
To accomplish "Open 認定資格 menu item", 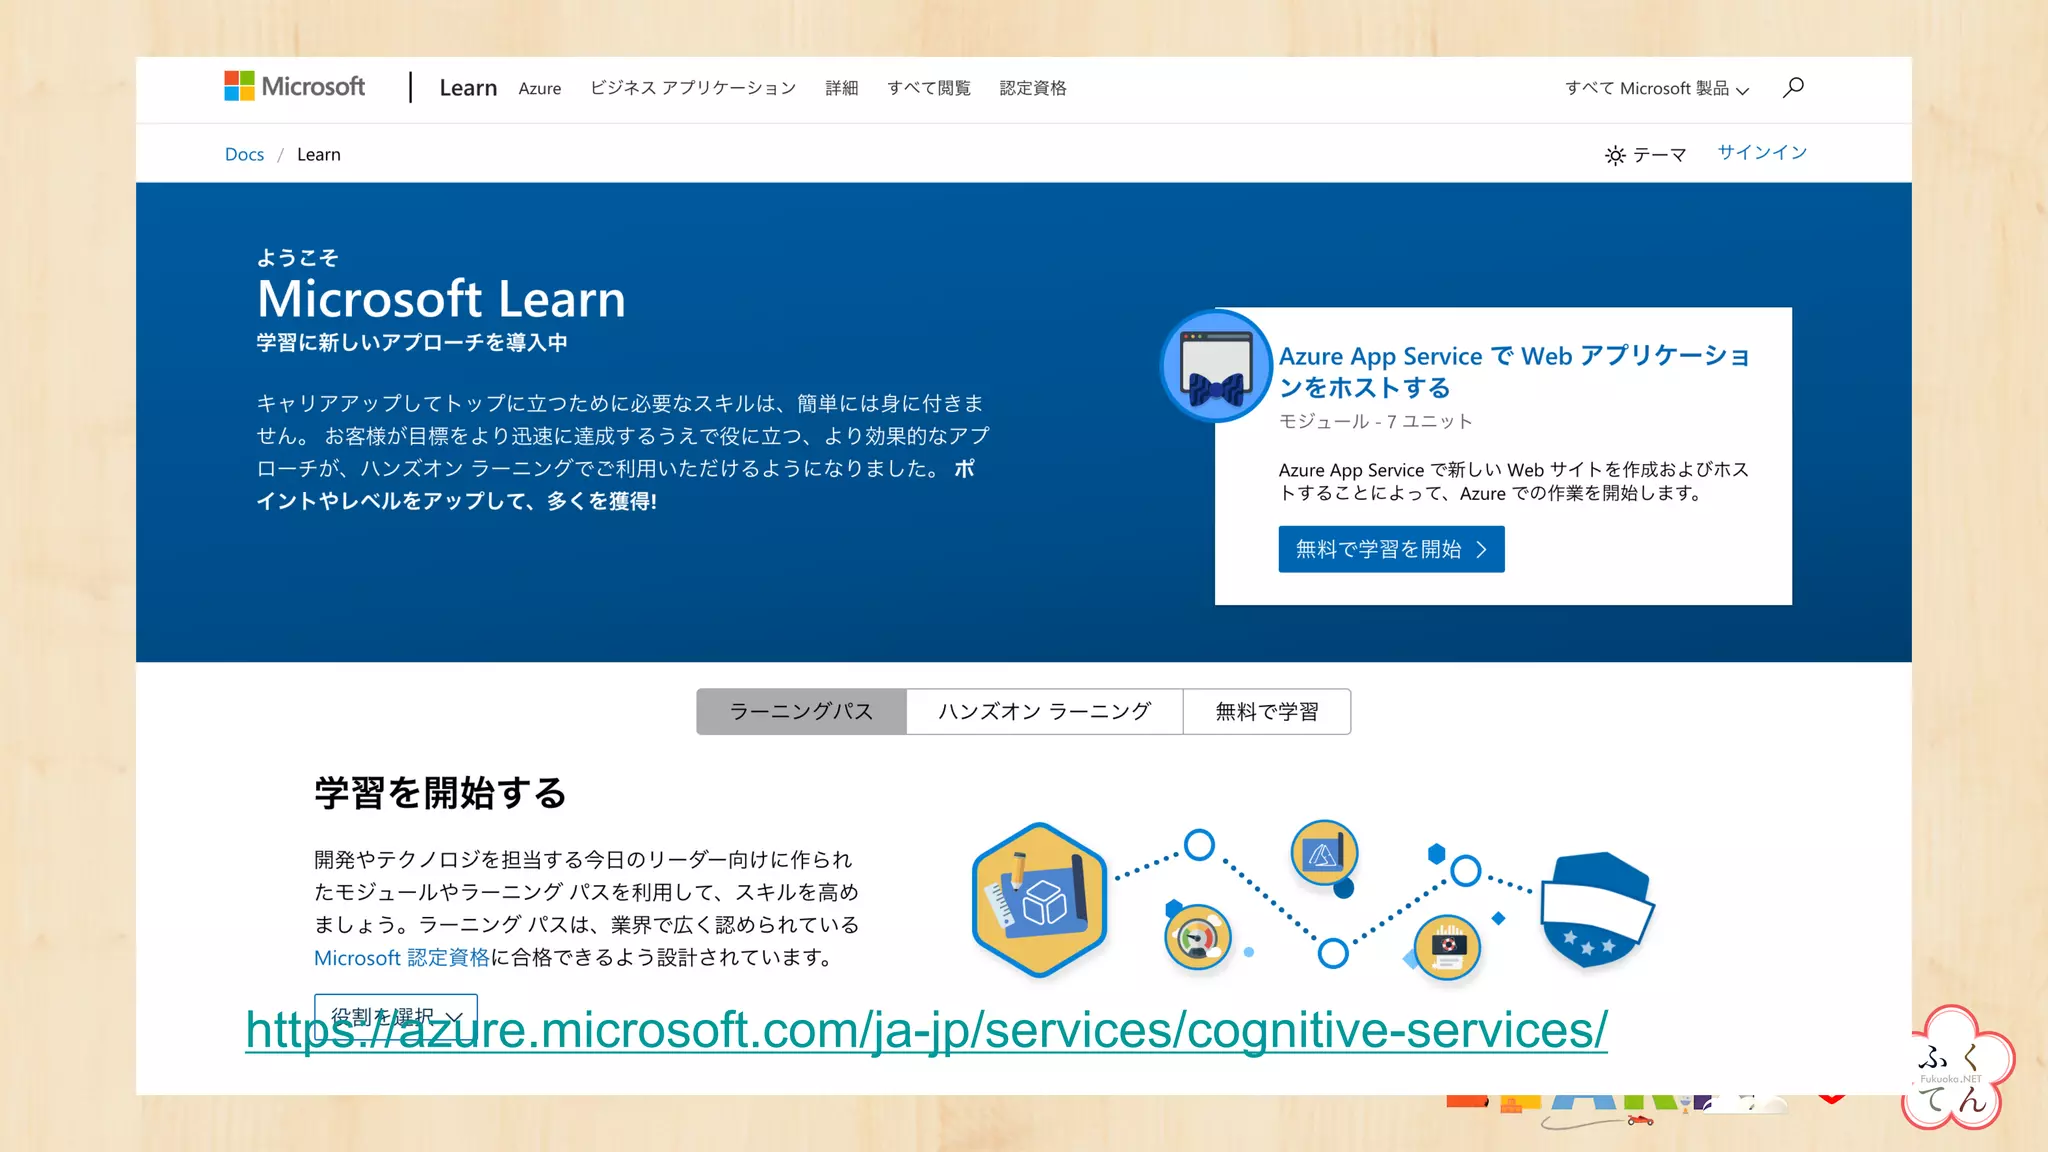I will [1033, 88].
